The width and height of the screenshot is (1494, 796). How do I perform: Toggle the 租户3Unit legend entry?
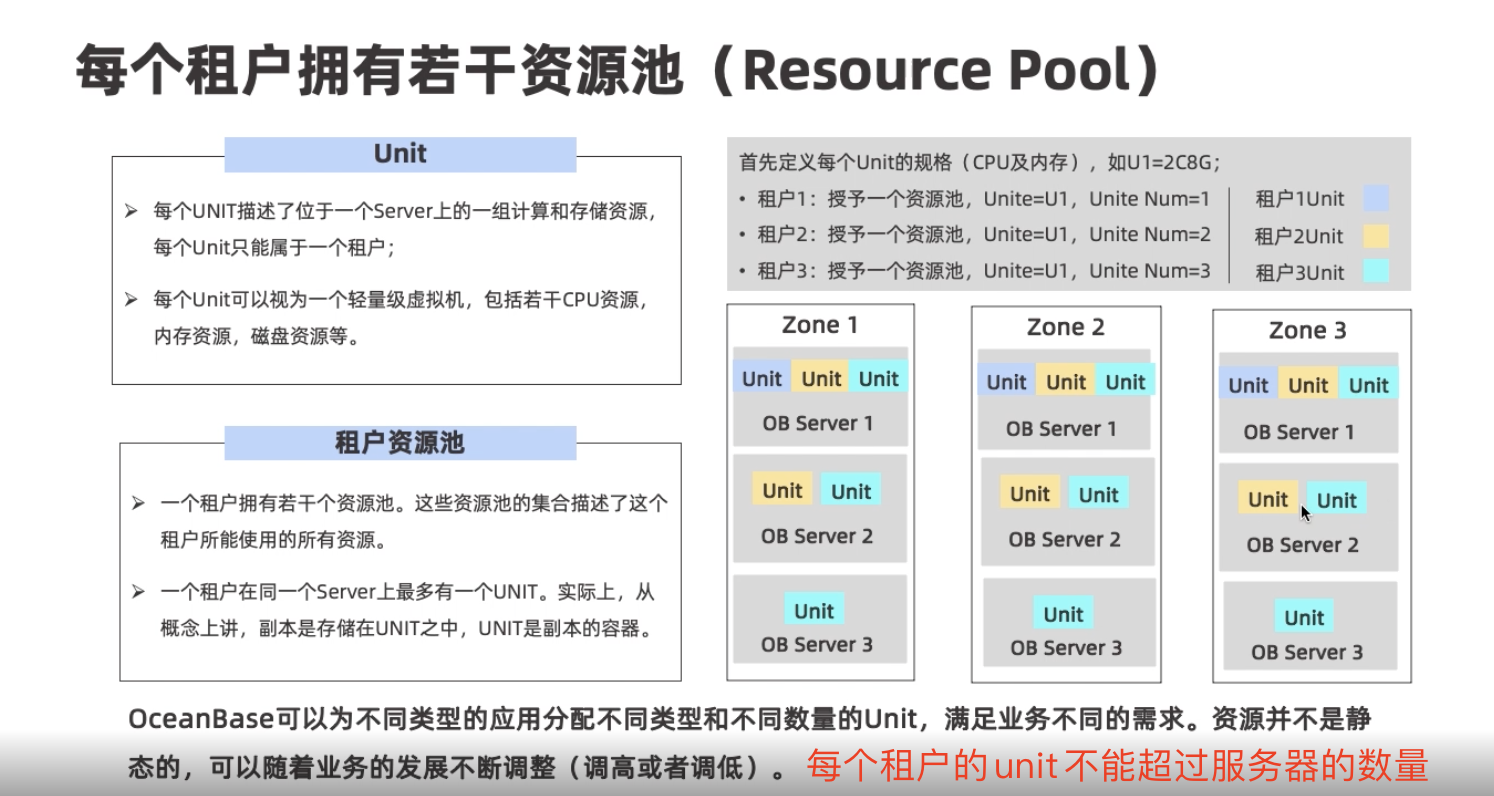(1300, 272)
